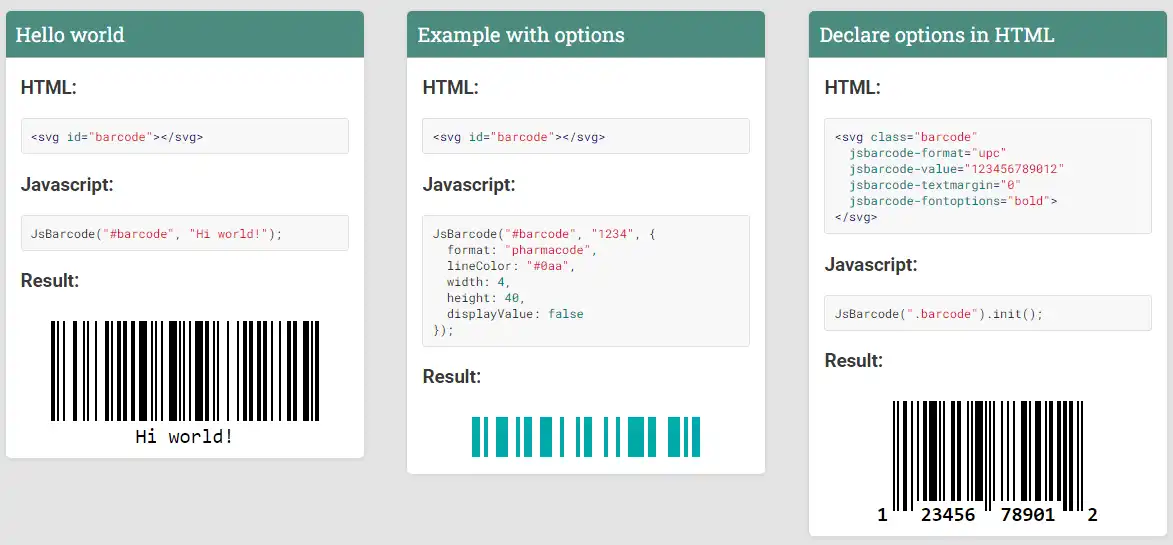Select the svg code block in Example with options card
This screenshot has height=545, width=1173.
[x=585, y=137]
